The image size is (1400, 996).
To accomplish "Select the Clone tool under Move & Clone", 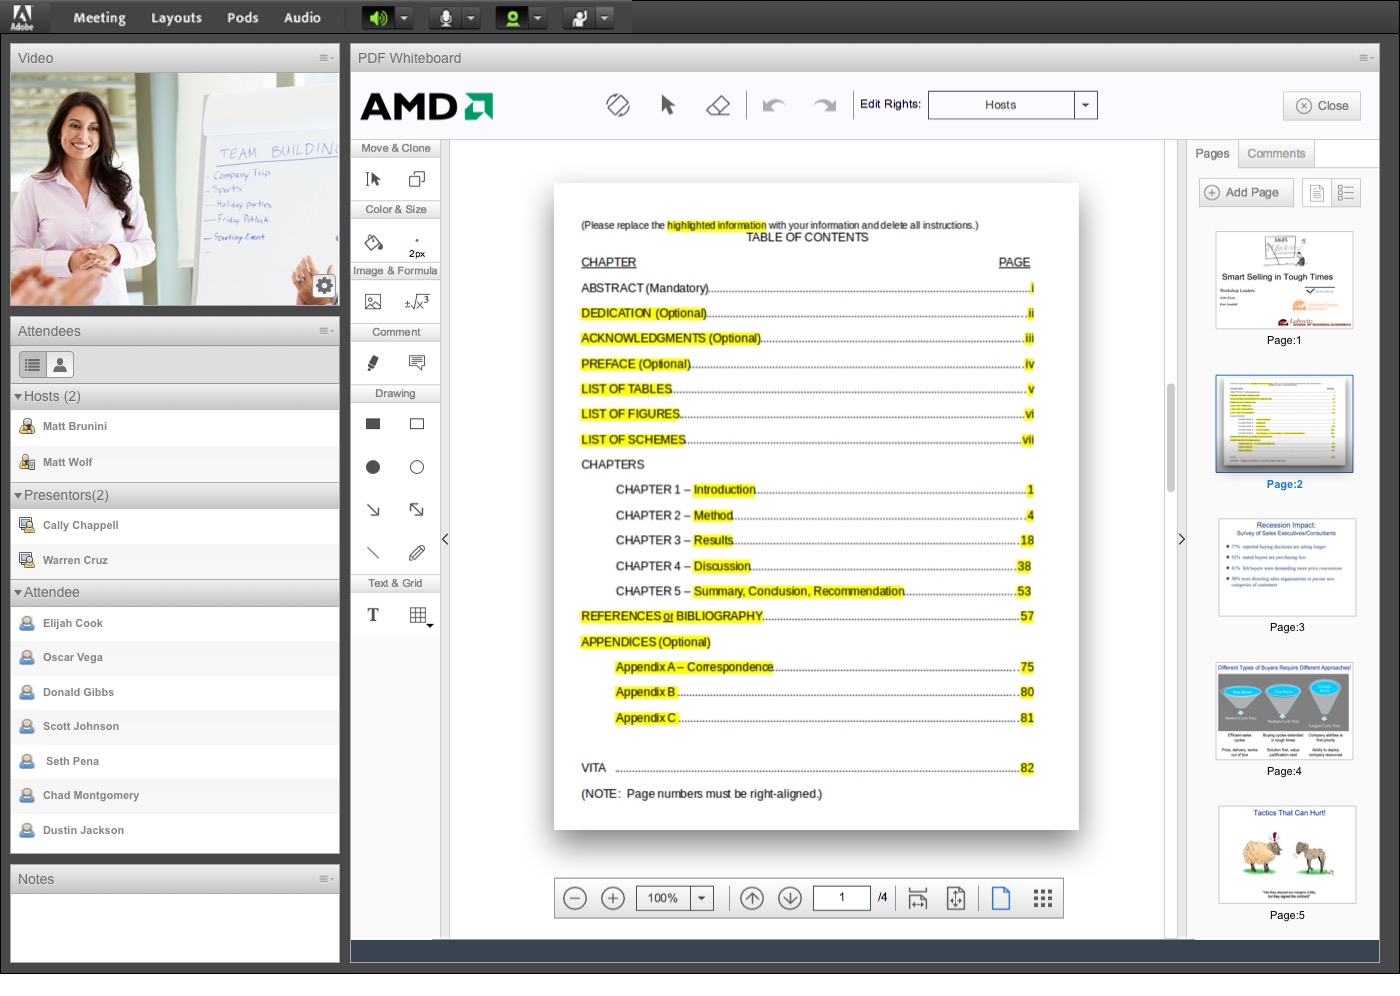I will click(x=417, y=179).
